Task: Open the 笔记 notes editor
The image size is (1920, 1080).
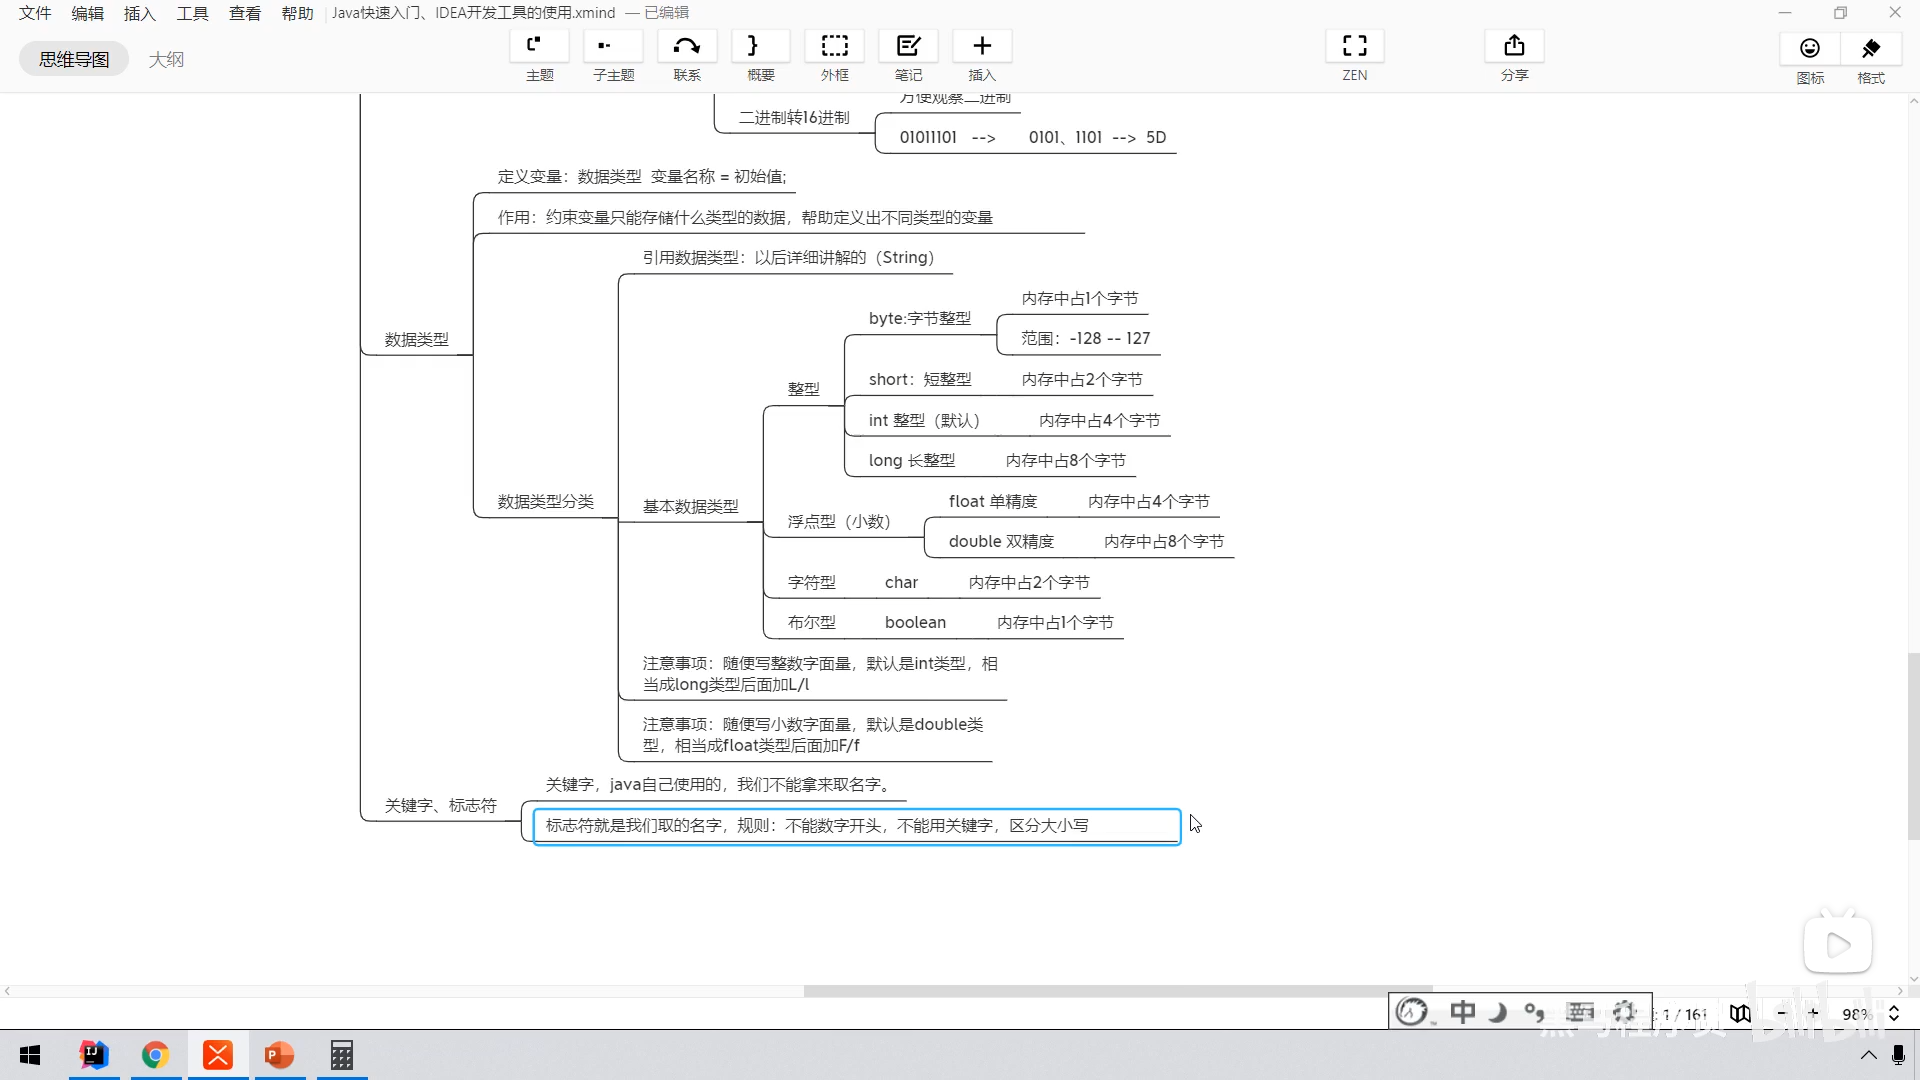Action: (x=908, y=47)
